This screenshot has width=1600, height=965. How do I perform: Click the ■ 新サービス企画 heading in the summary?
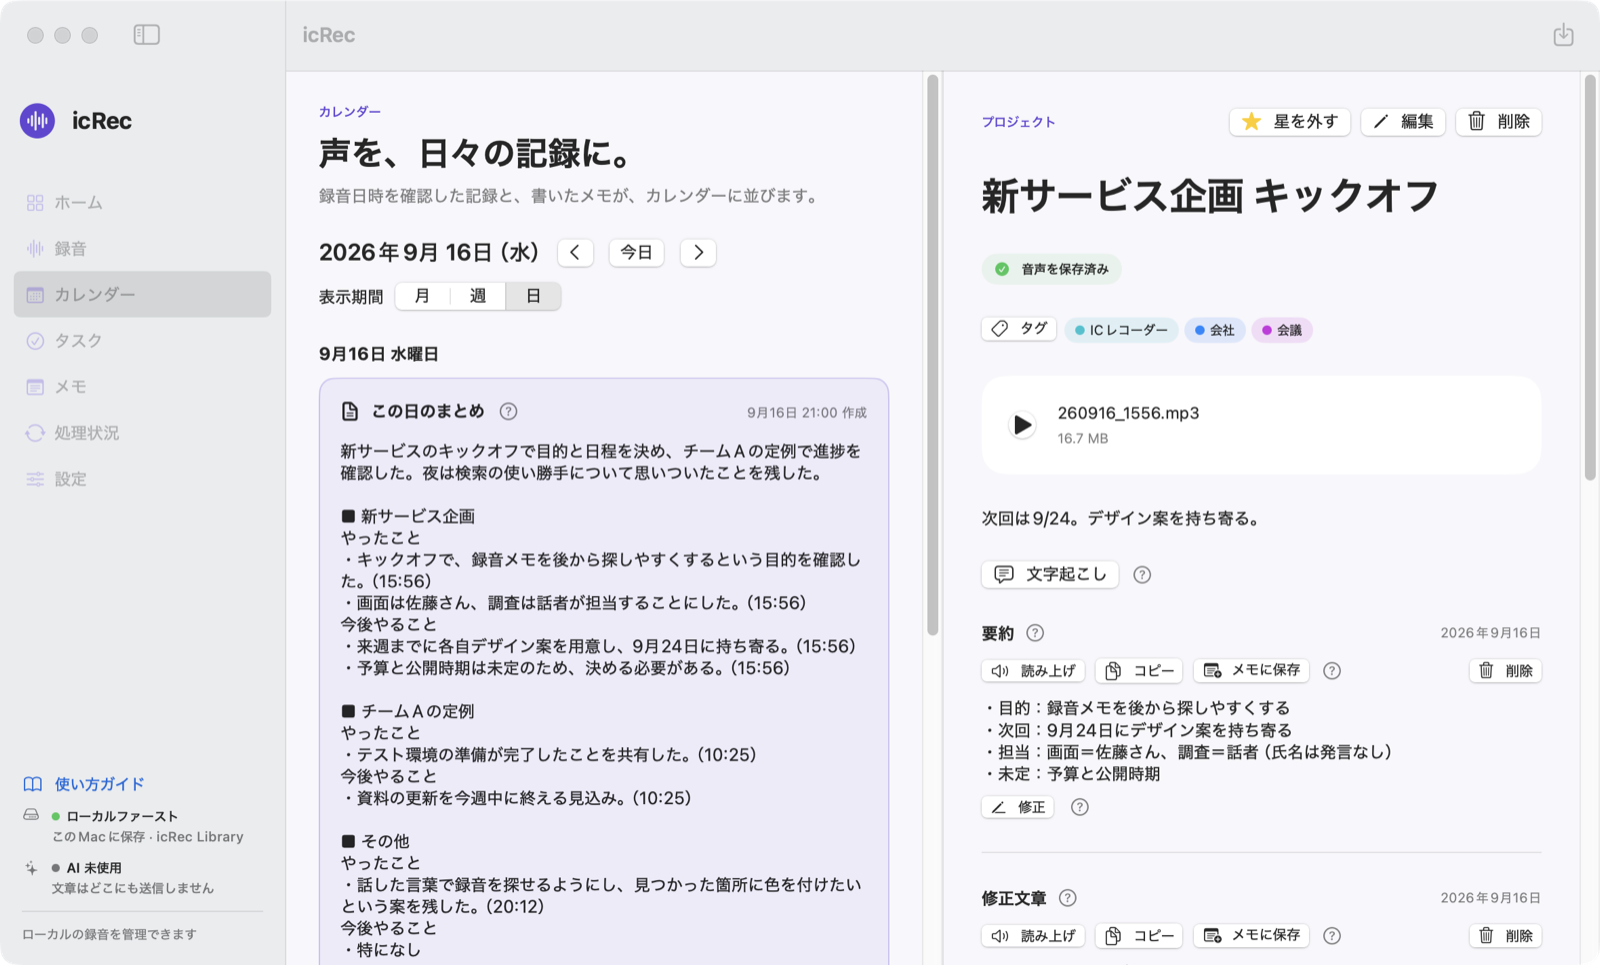tap(408, 516)
